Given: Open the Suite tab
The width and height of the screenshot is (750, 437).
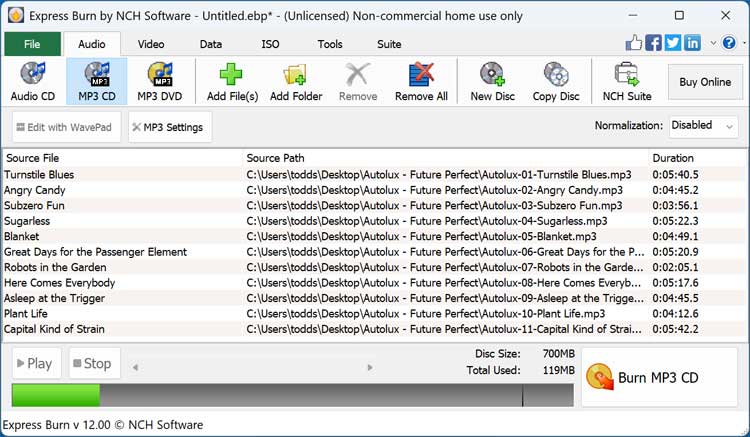Looking at the screenshot, I should click(389, 44).
